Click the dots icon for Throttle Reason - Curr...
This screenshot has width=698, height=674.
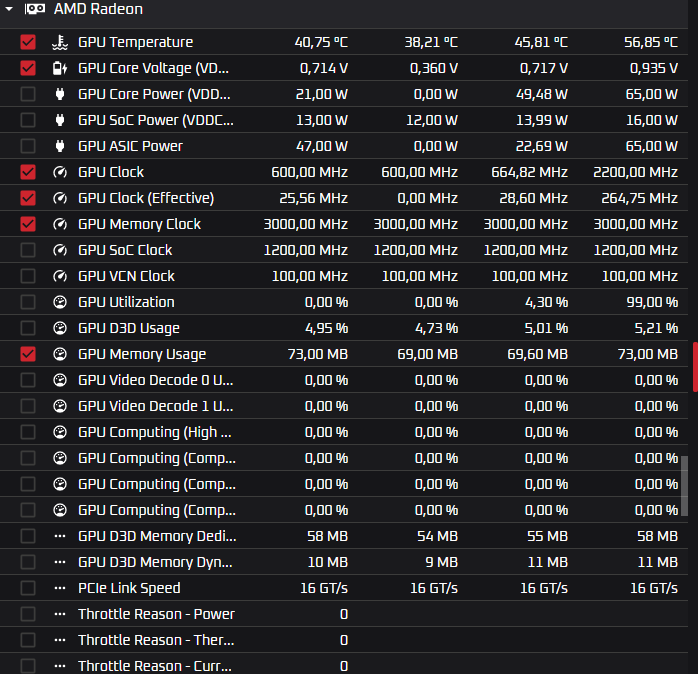click(x=60, y=666)
